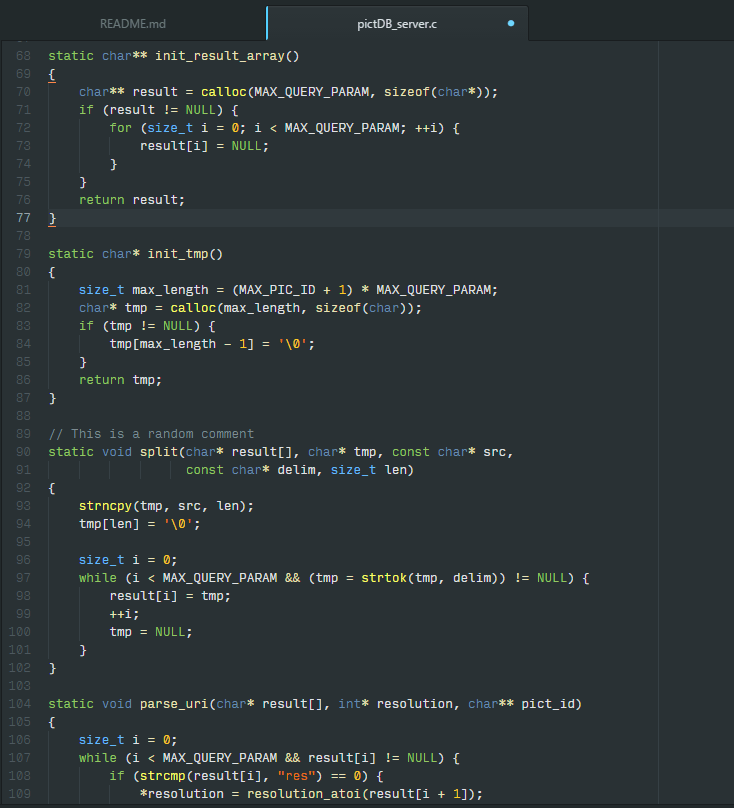Click line number 90 in the gutter
734x808 pixels.
[x=23, y=452]
